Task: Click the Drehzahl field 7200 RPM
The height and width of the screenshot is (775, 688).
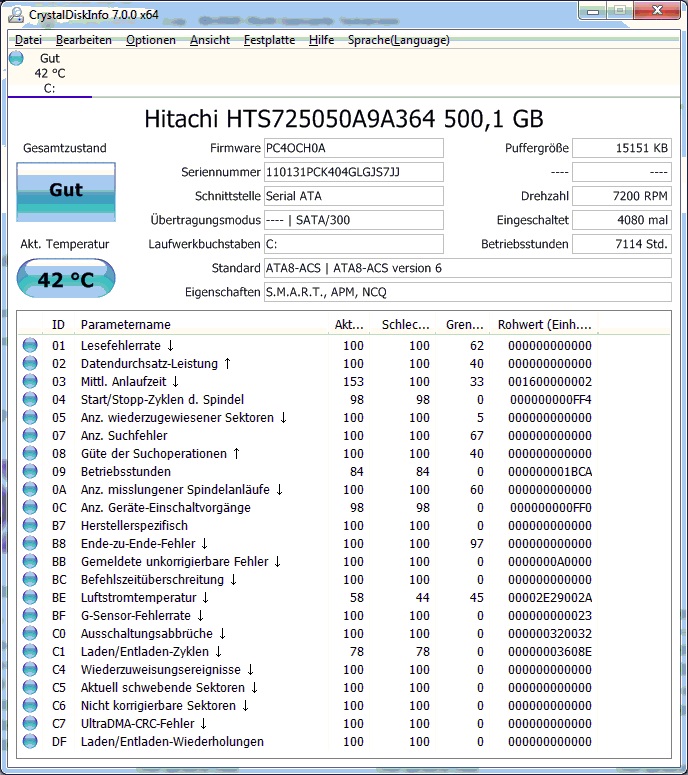Action: tap(622, 196)
